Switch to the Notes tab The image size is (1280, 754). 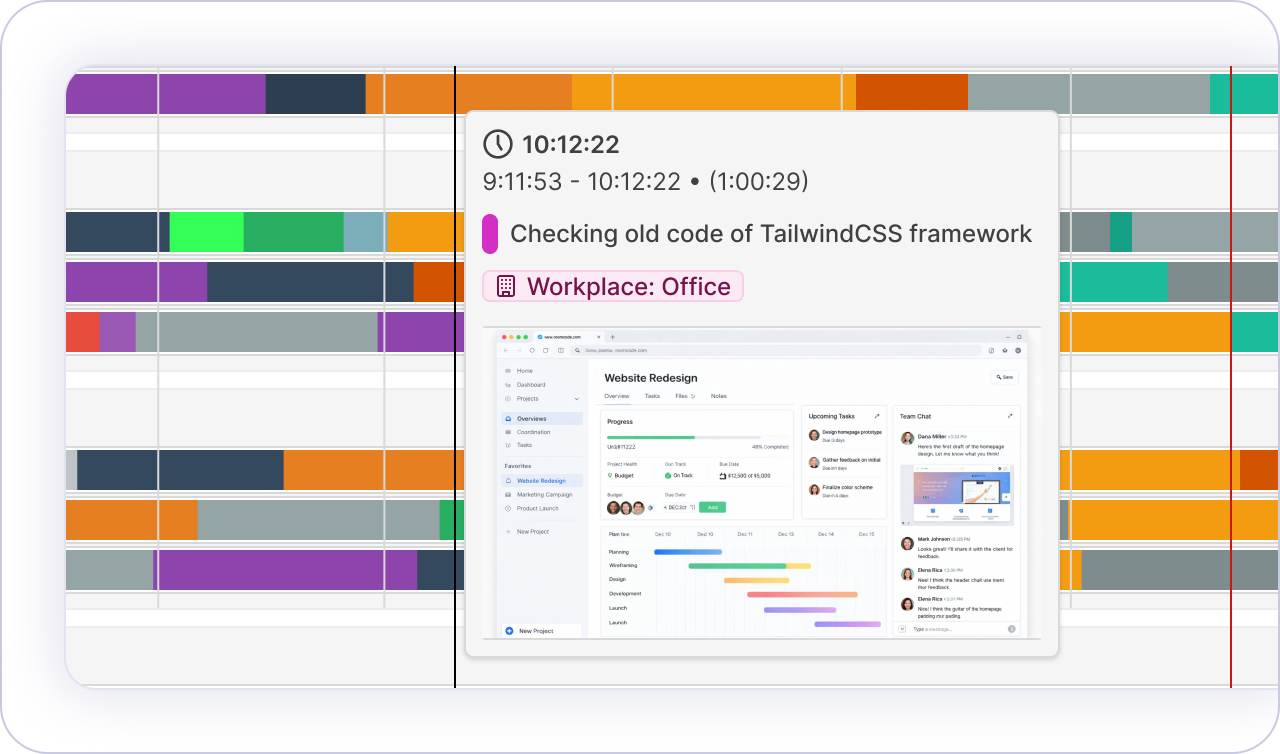pyautogui.click(x=718, y=396)
